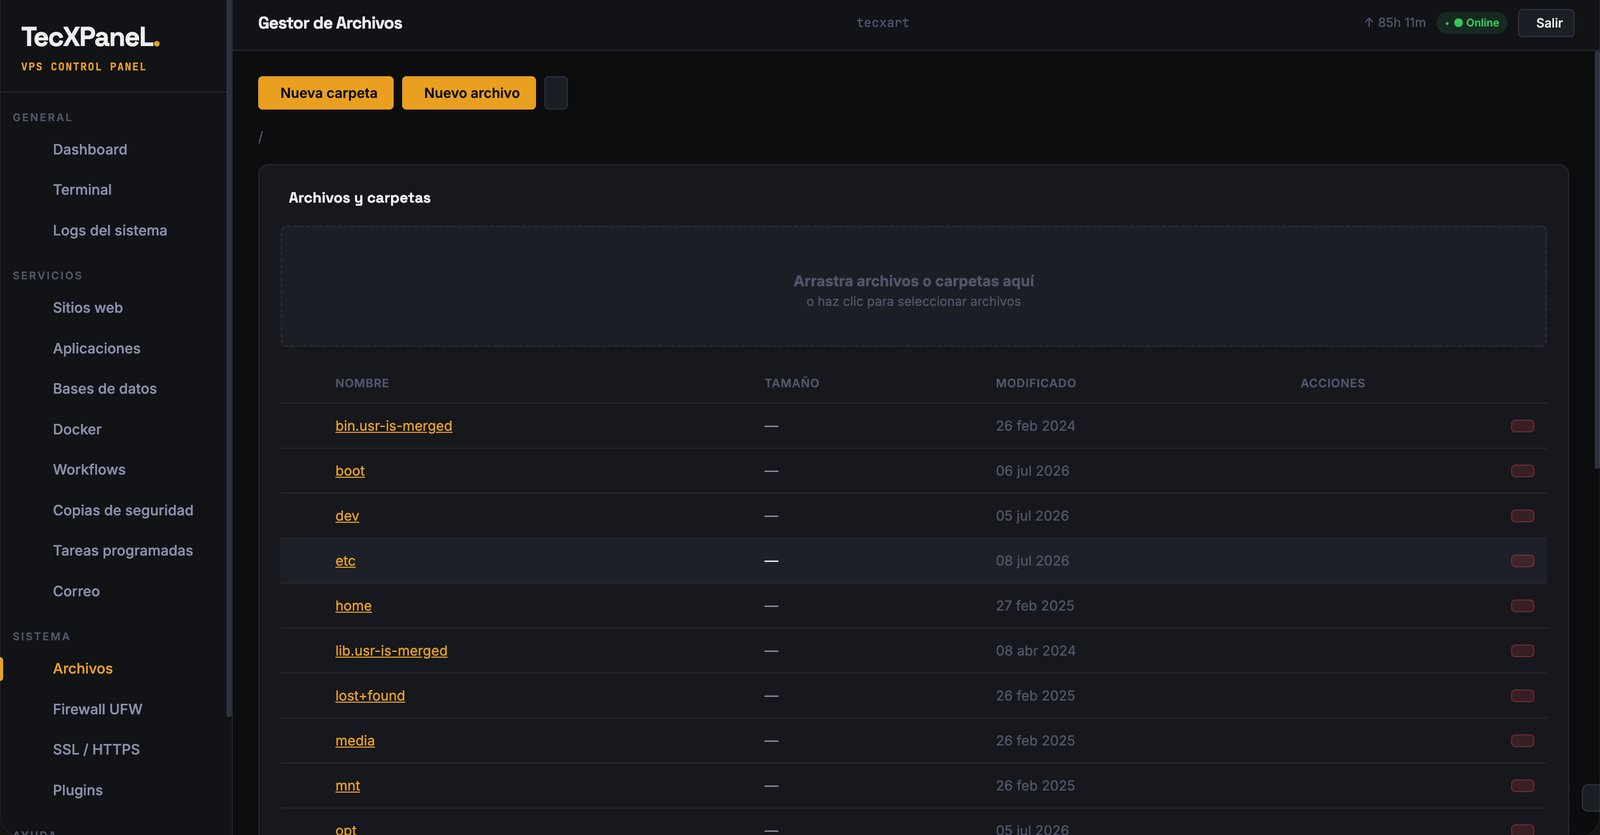The width and height of the screenshot is (1600, 835).
Task: Click the red action button in media row
Action: tap(1522, 741)
